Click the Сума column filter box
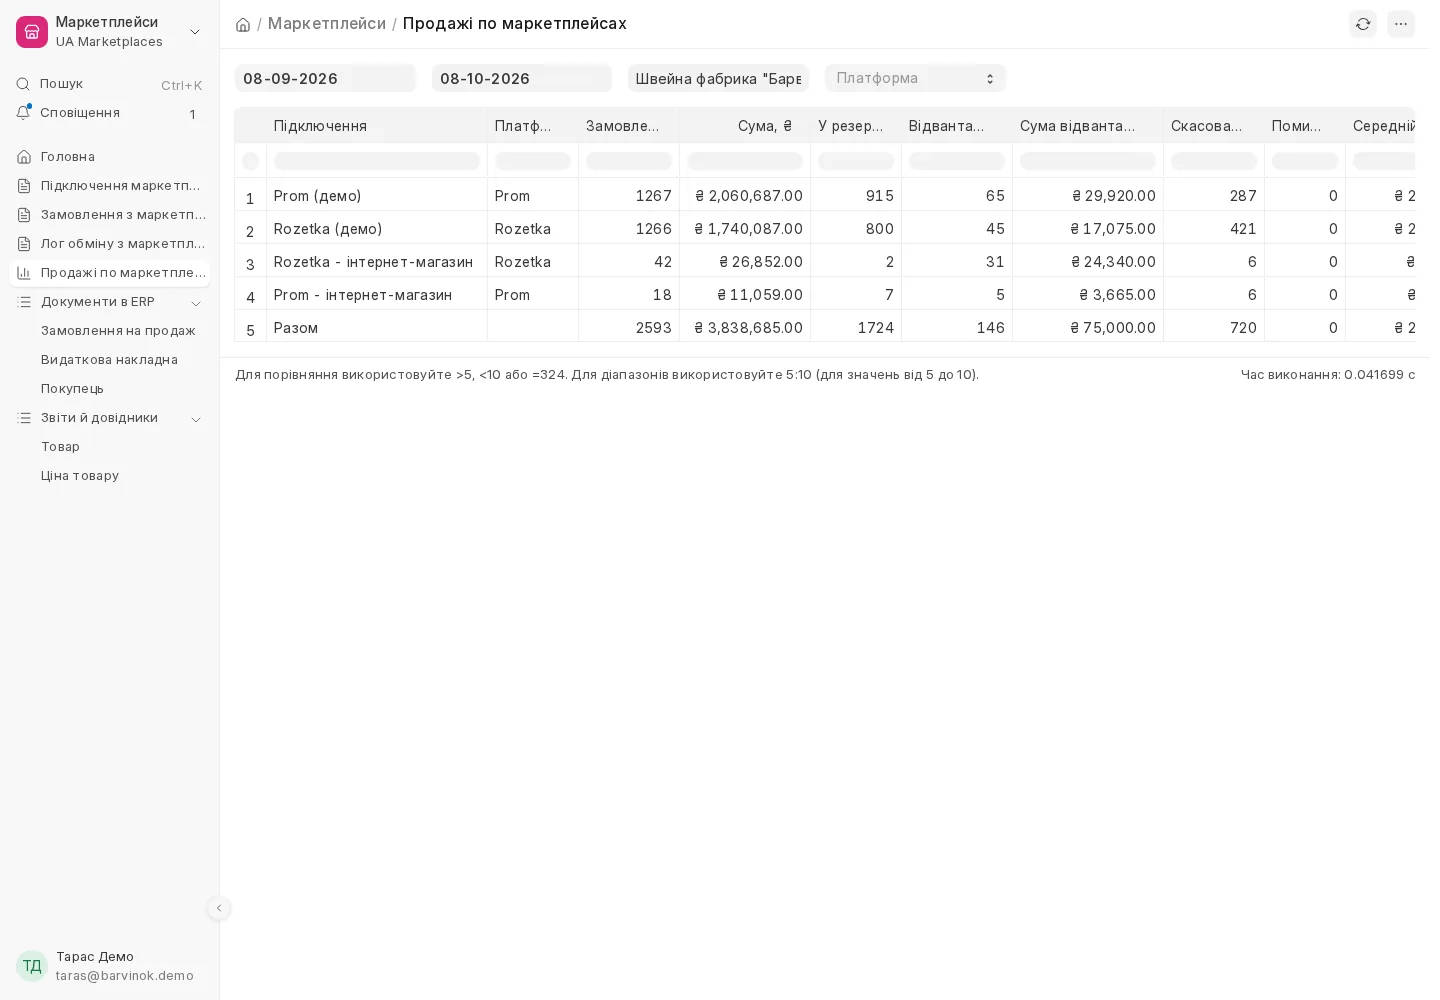The width and height of the screenshot is (1440, 1000). [x=745, y=161]
